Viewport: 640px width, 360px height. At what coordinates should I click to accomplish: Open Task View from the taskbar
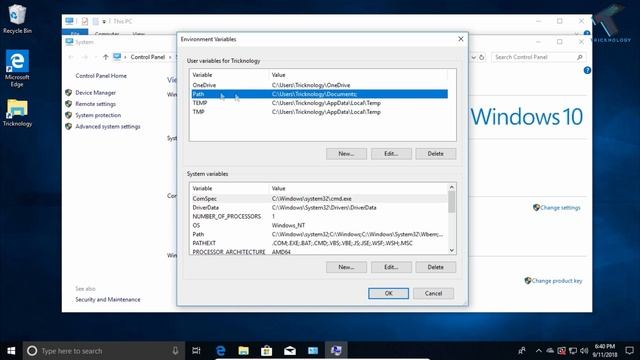click(x=196, y=351)
